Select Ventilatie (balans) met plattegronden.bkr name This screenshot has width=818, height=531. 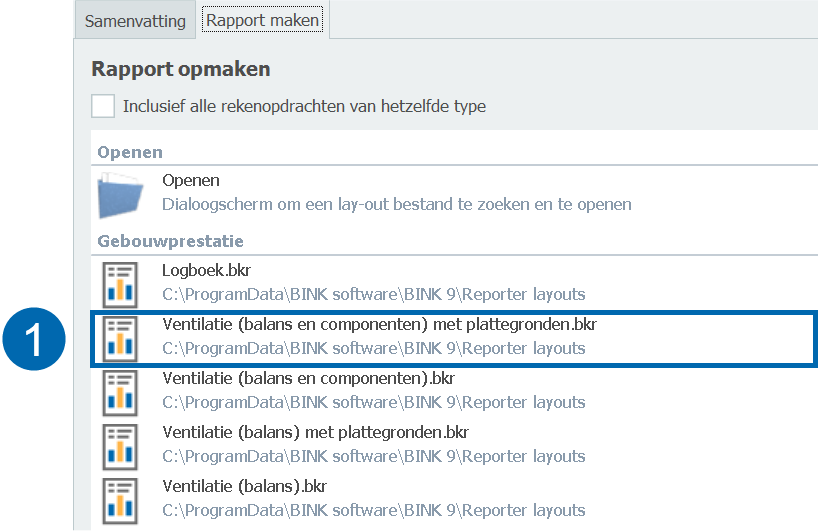(315, 433)
